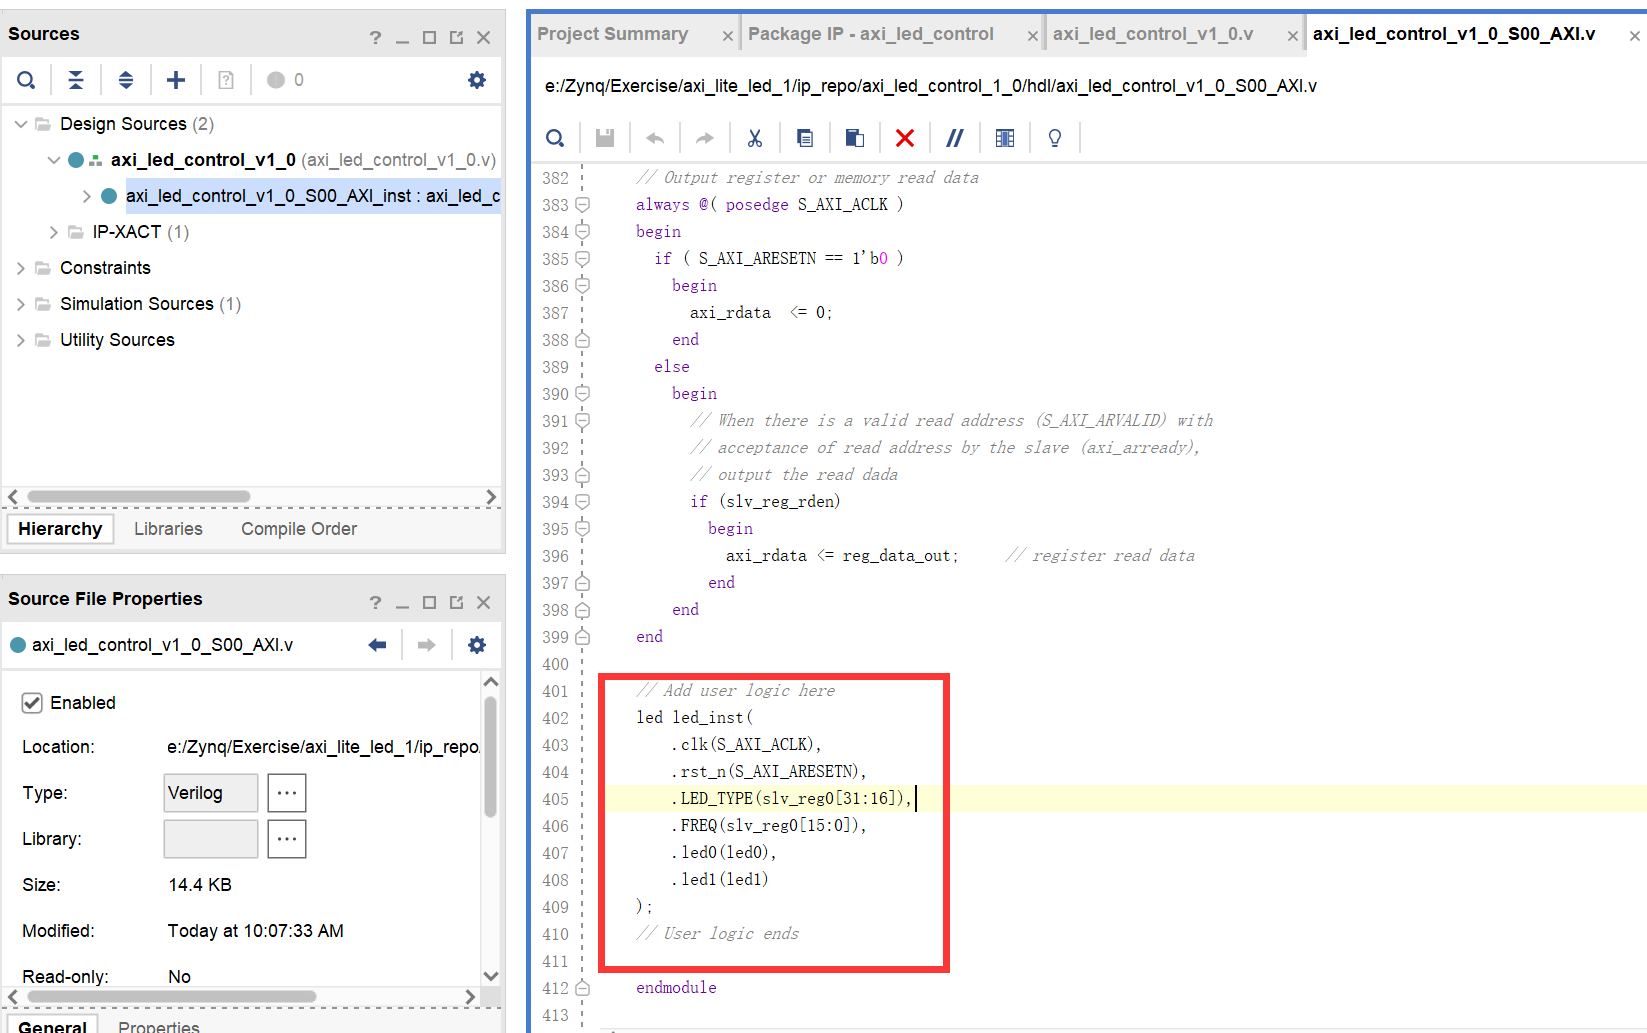
Task: Select the Libraries tab in Sources
Action: [168, 529]
